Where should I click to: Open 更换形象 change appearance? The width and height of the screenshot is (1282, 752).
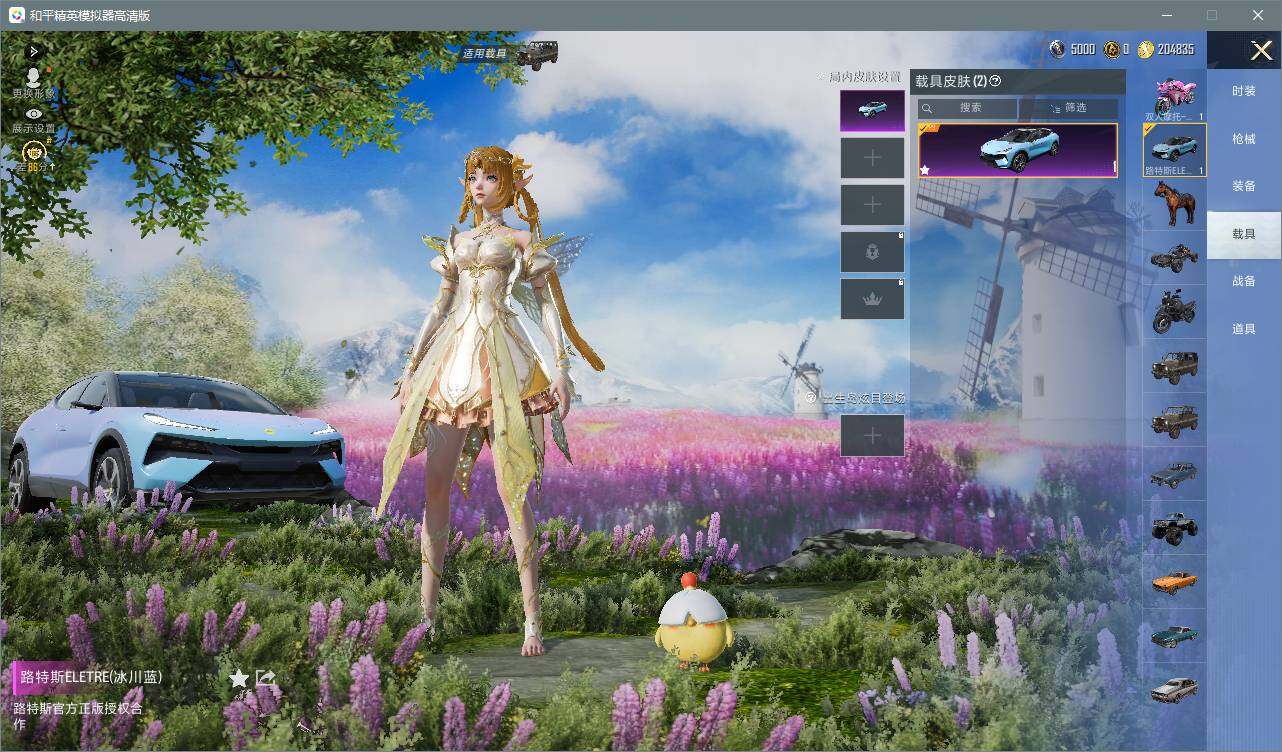(x=34, y=83)
